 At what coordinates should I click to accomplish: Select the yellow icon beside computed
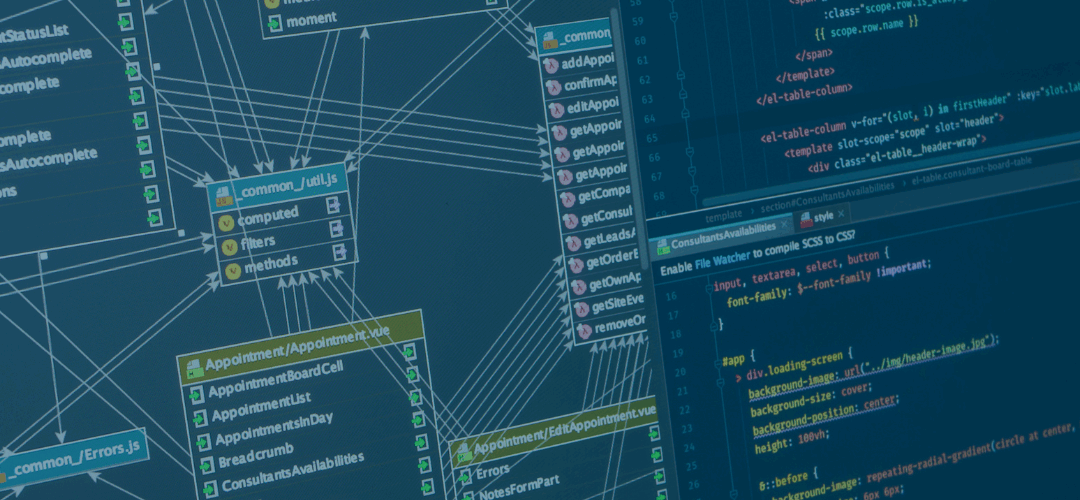coord(227,215)
